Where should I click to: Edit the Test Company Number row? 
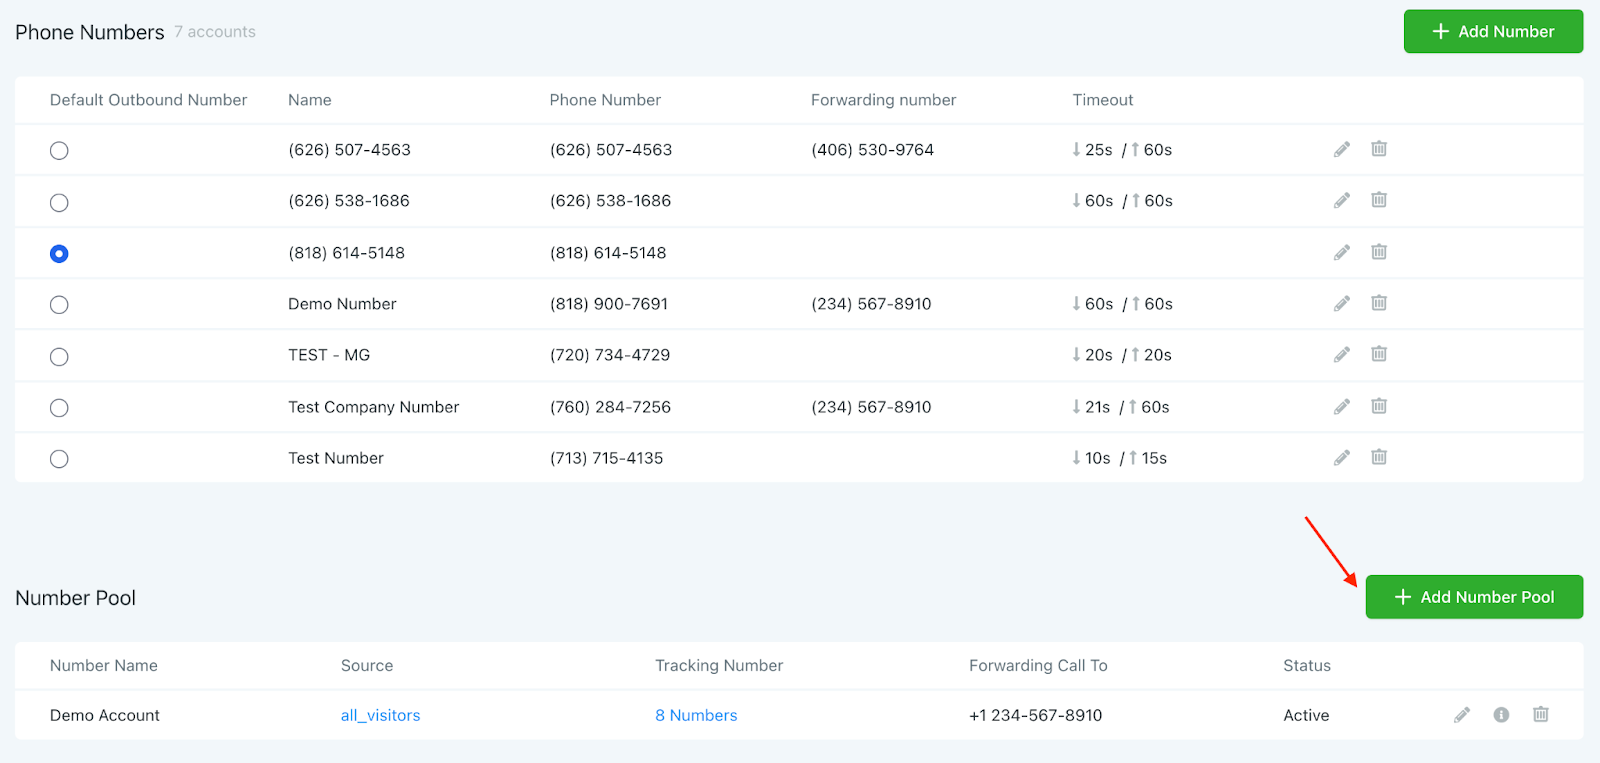pos(1342,407)
